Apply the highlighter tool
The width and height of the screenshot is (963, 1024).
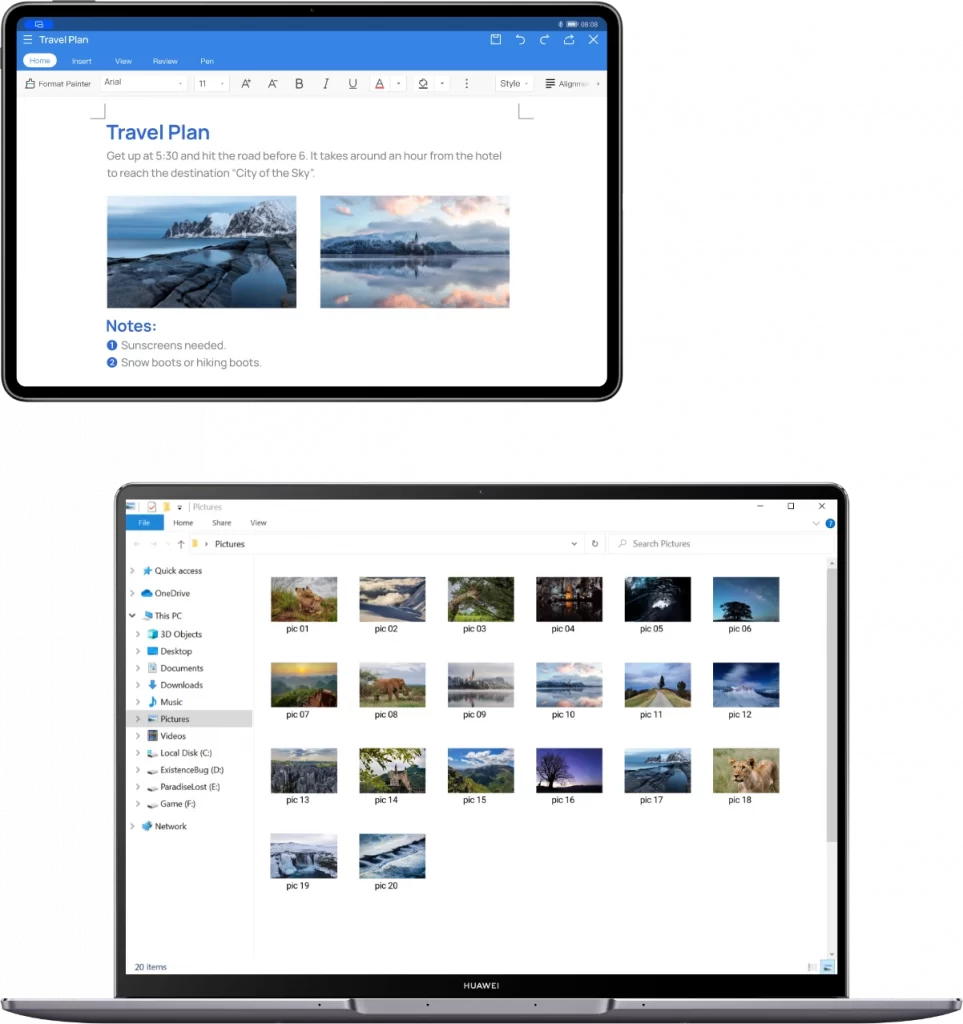(x=423, y=84)
